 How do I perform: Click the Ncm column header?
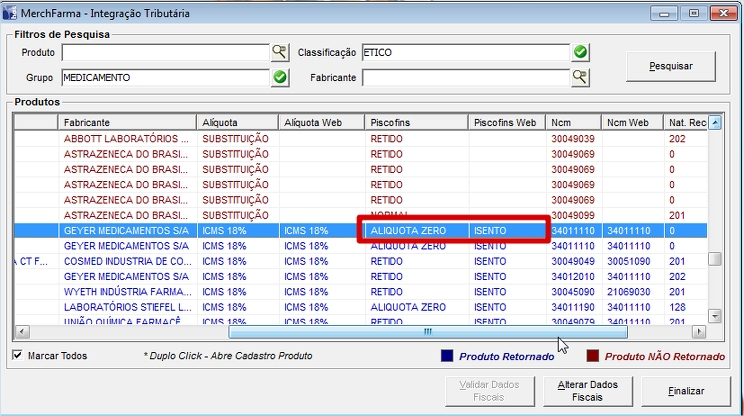pos(573,122)
